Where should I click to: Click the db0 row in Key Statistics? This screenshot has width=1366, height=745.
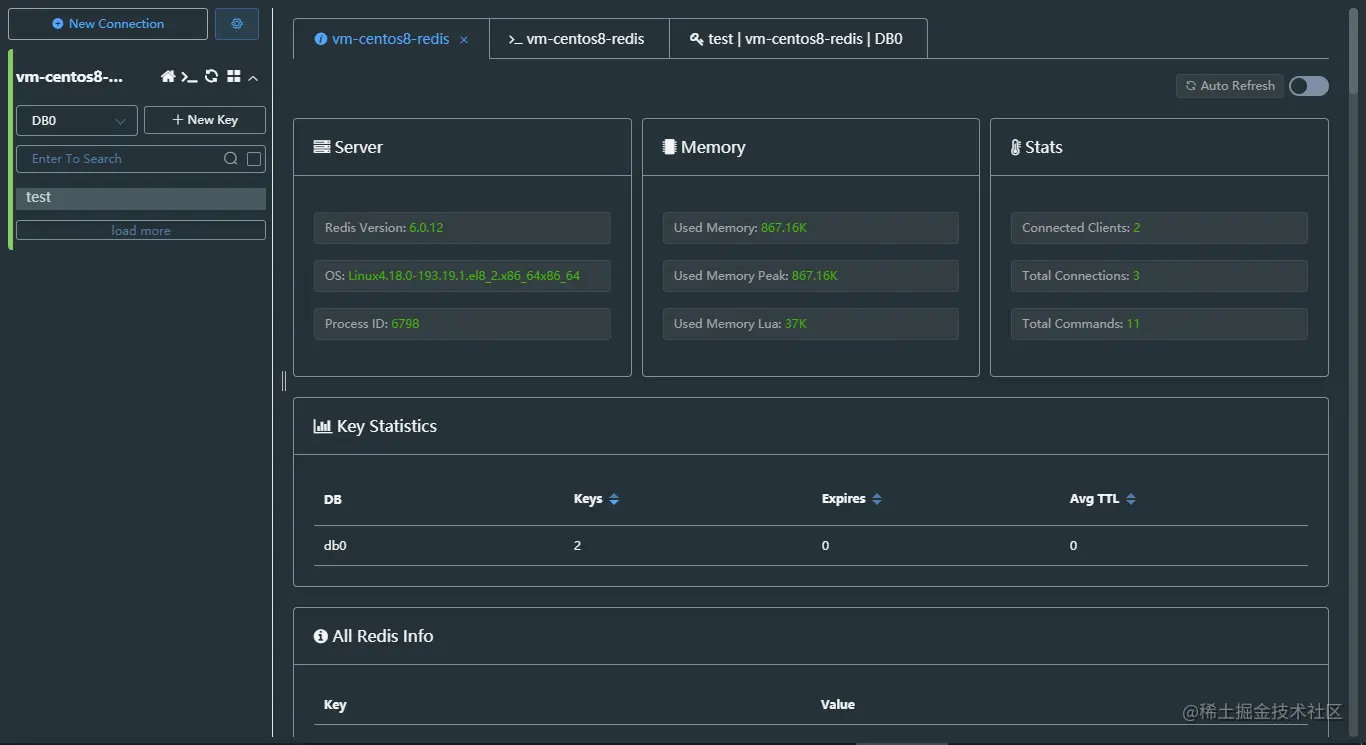pyautogui.click(x=811, y=546)
